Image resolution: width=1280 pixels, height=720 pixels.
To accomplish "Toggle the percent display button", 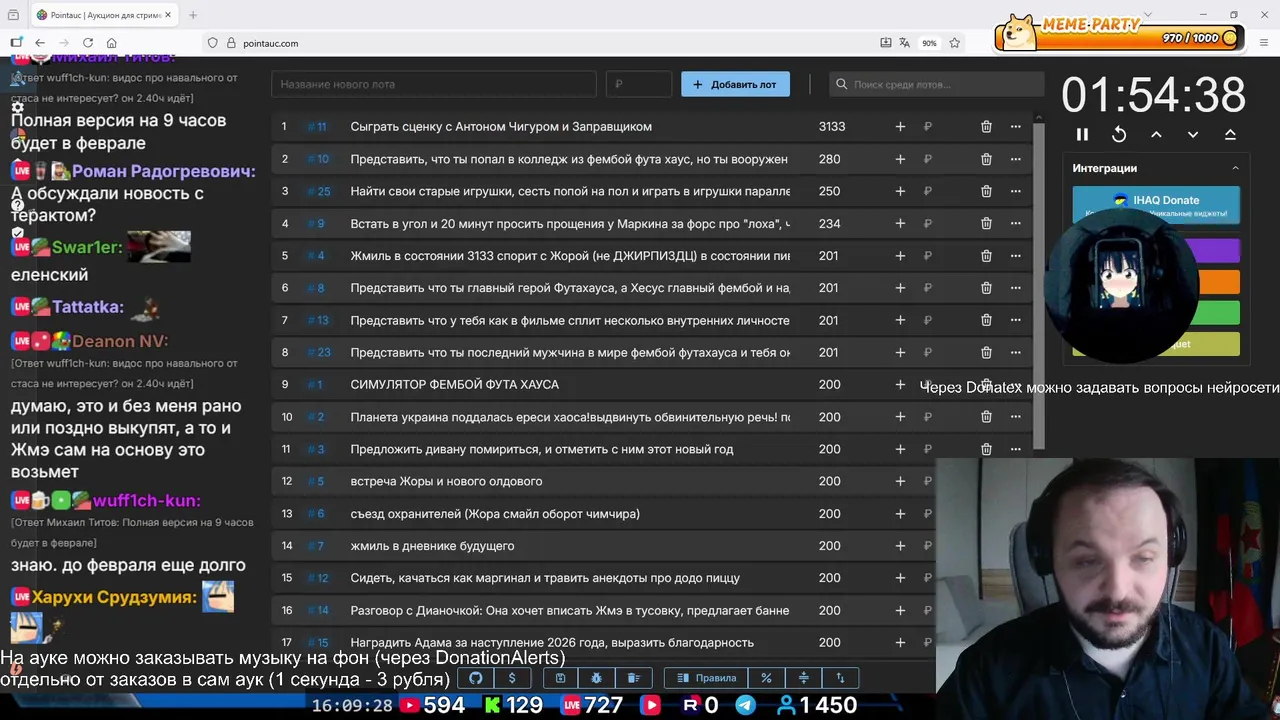I will 766,678.
